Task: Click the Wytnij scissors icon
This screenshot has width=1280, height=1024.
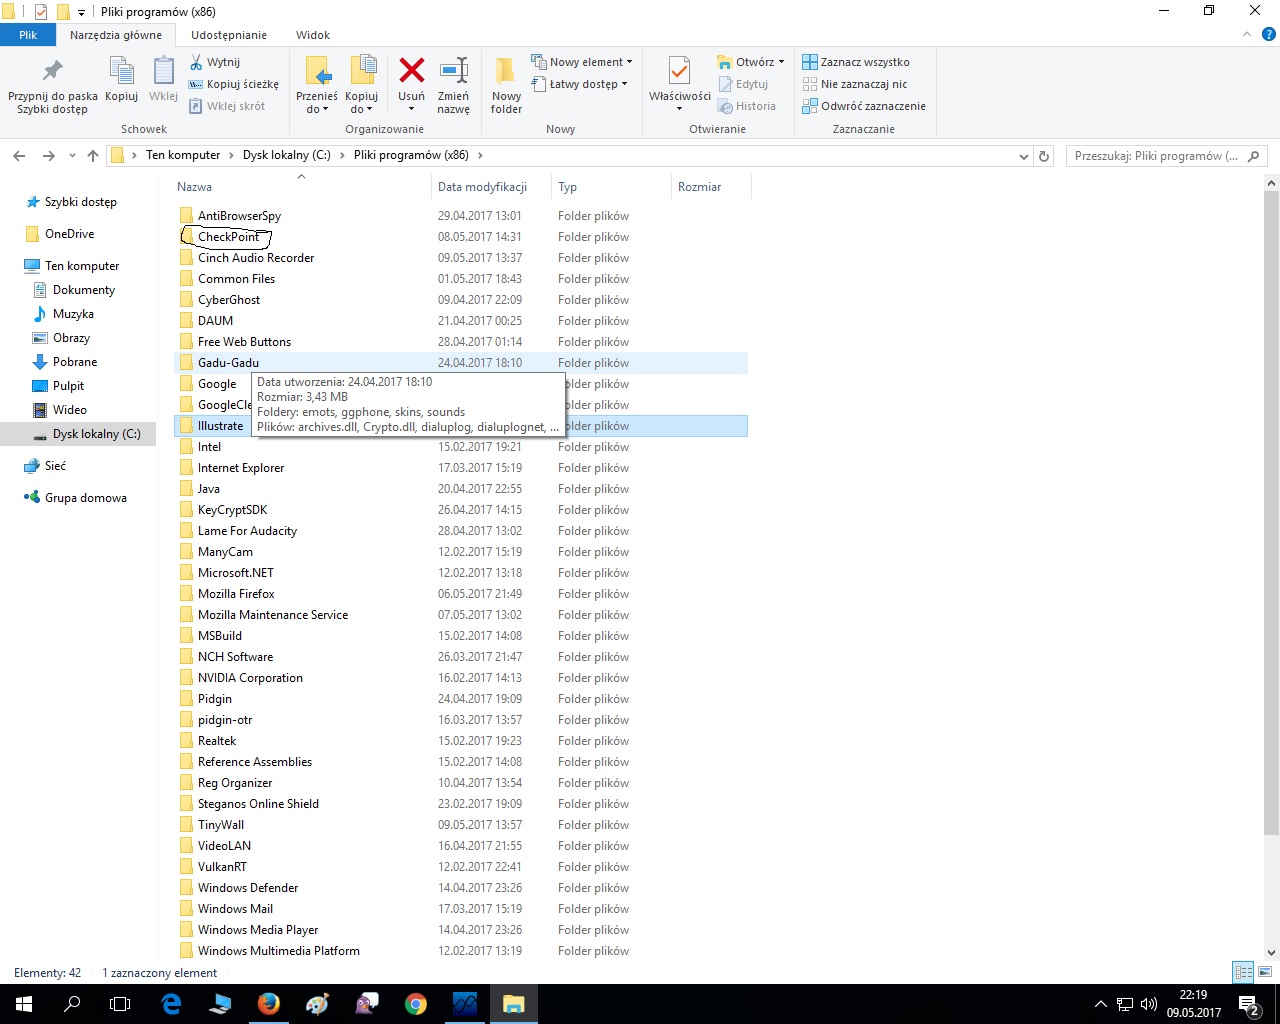Action: [197, 62]
